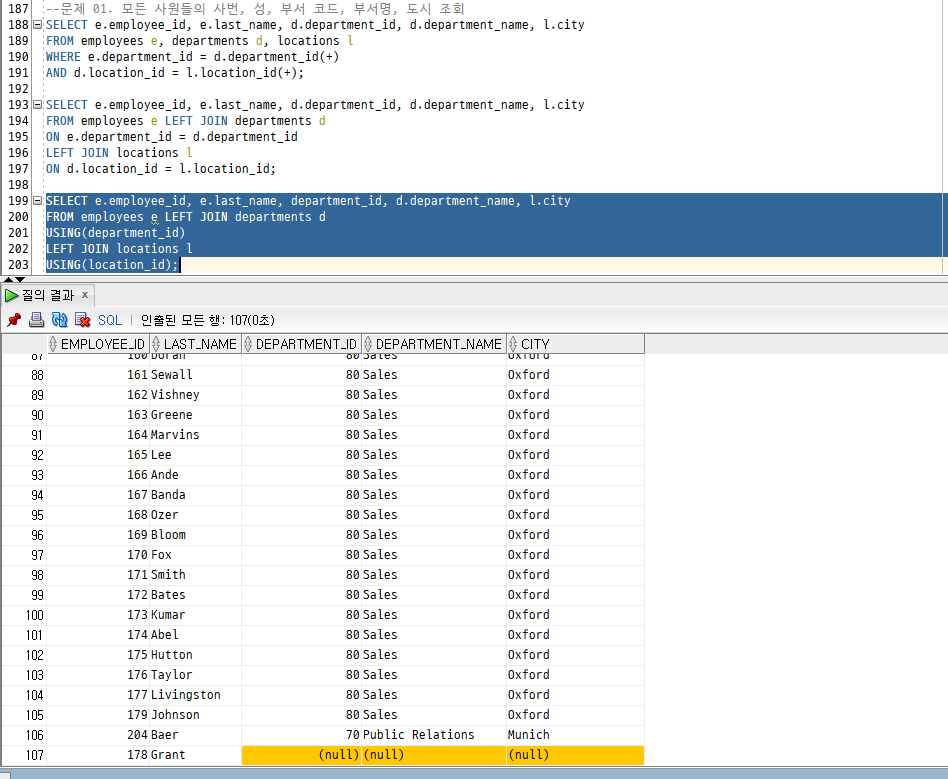Select the 'Johnson' last name cell

point(195,714)
